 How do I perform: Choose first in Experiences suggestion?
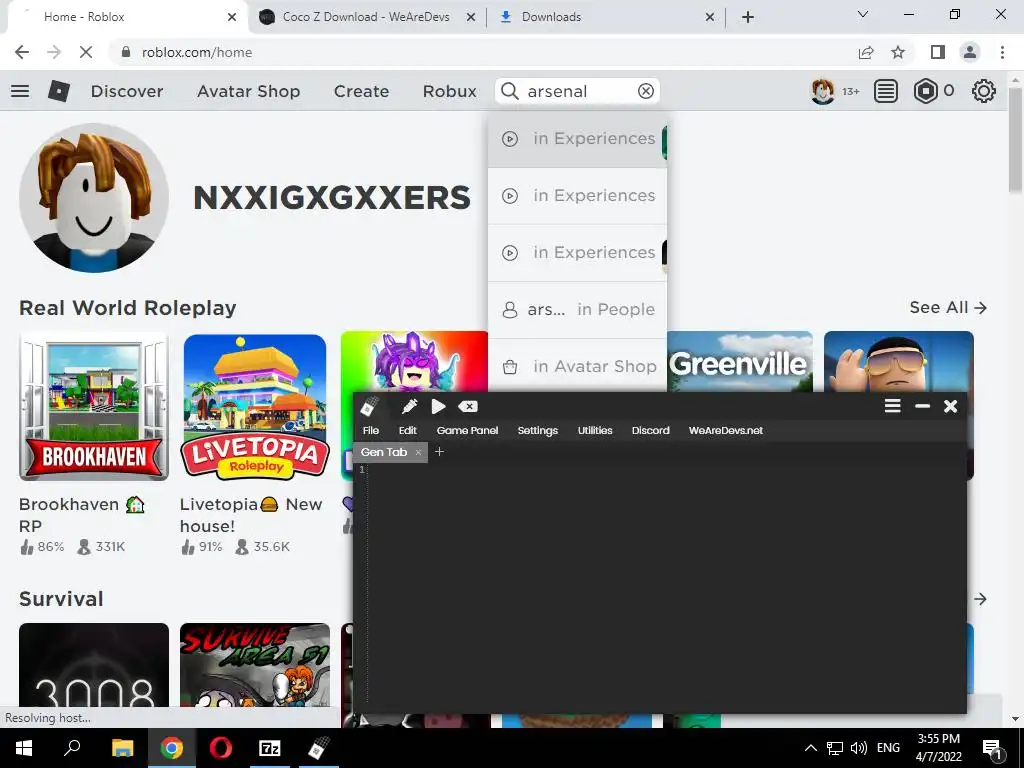coord(577,138)
